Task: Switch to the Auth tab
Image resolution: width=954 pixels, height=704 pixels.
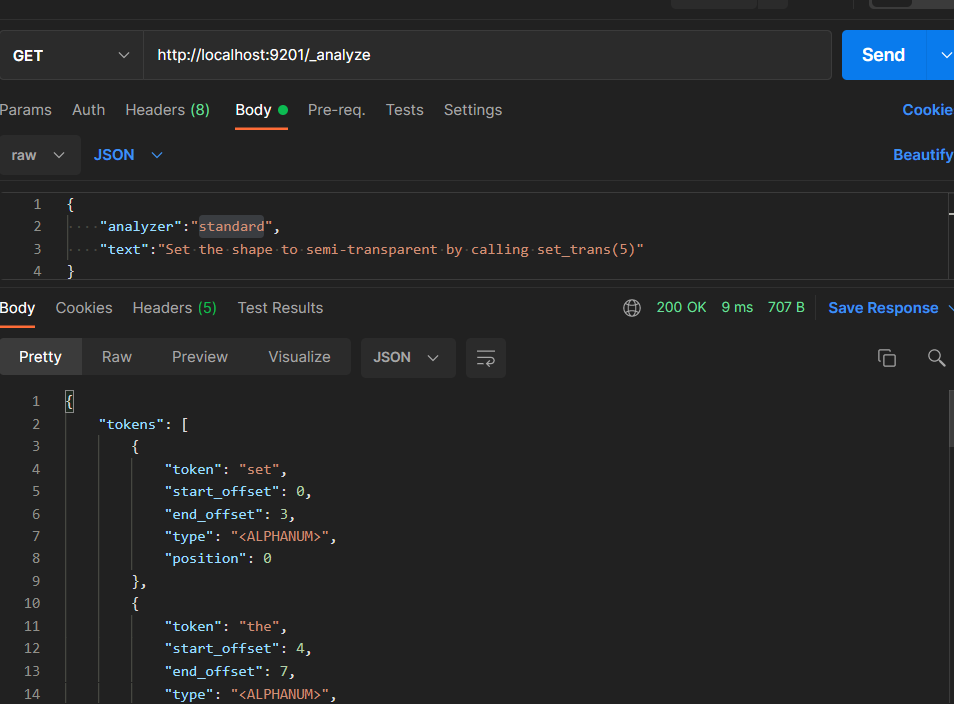Action: click(x=88, y=110)
